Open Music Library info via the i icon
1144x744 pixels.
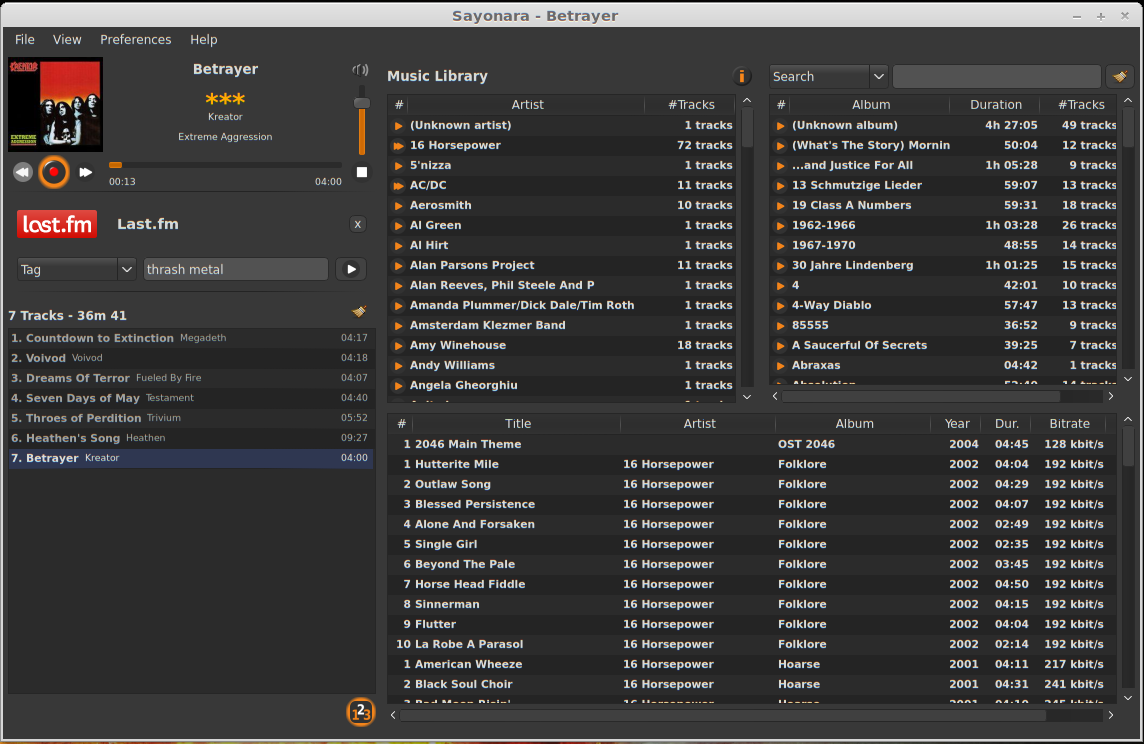742,76
